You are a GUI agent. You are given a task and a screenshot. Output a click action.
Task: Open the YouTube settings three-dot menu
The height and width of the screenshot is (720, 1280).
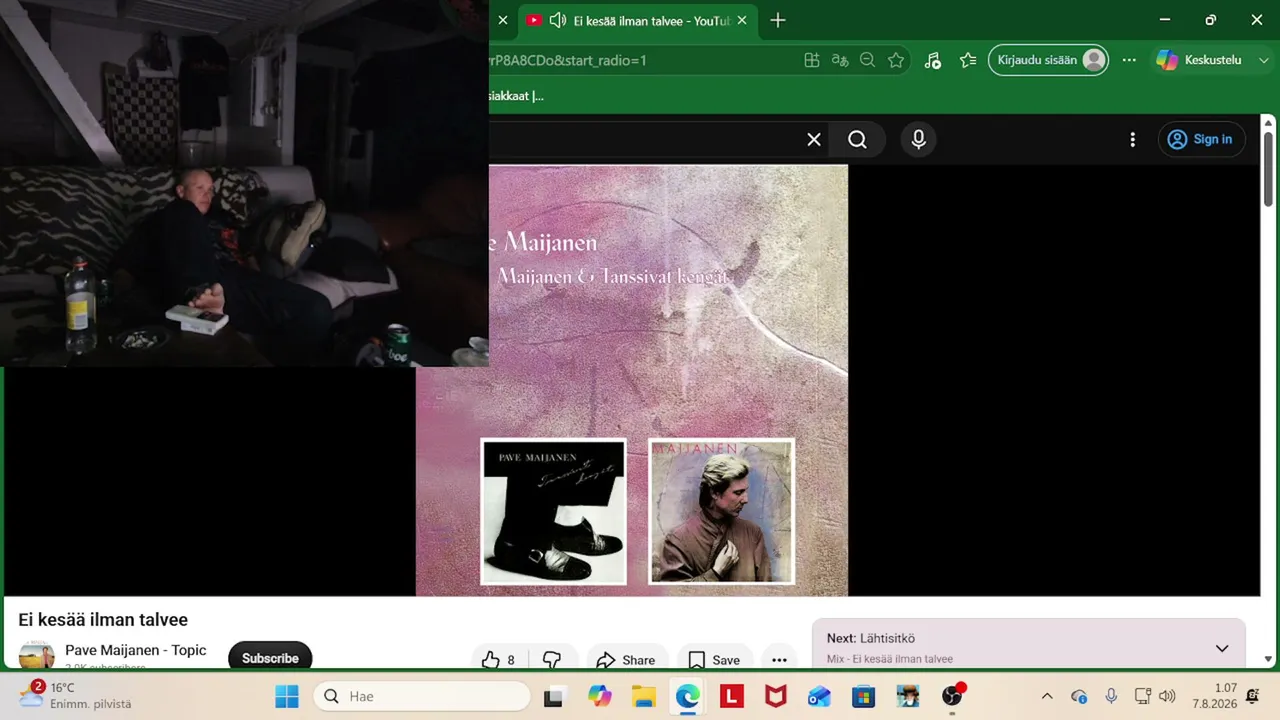pyautogui.click(x=1132, y=140)
